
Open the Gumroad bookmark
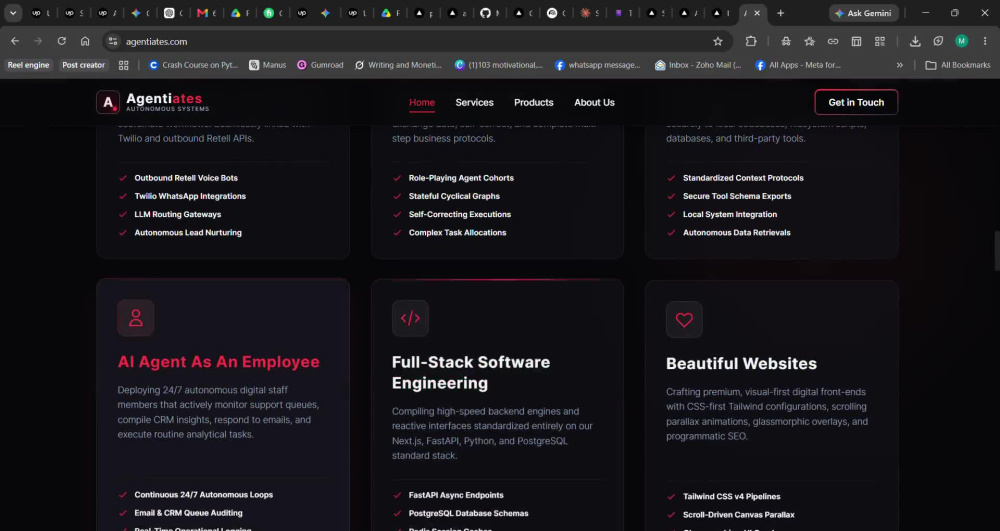click(320, 65)
